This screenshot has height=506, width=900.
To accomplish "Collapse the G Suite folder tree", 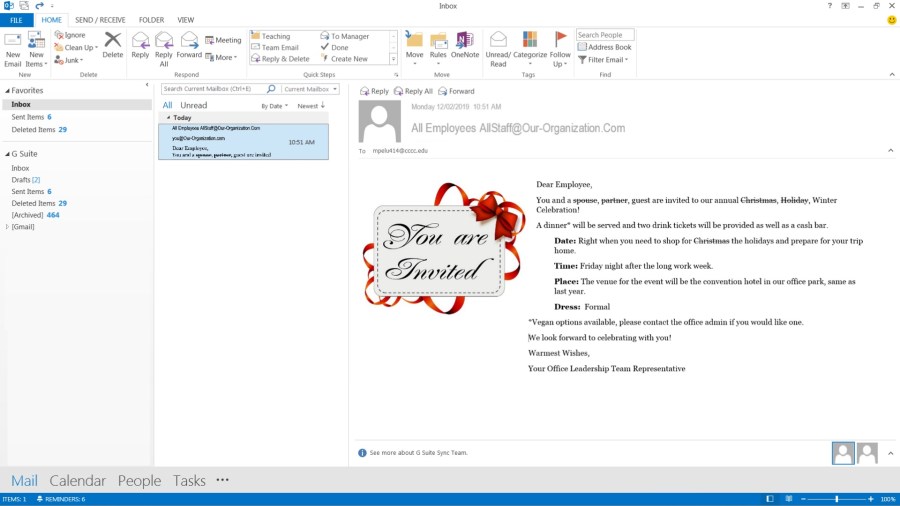I will point(7,154).
